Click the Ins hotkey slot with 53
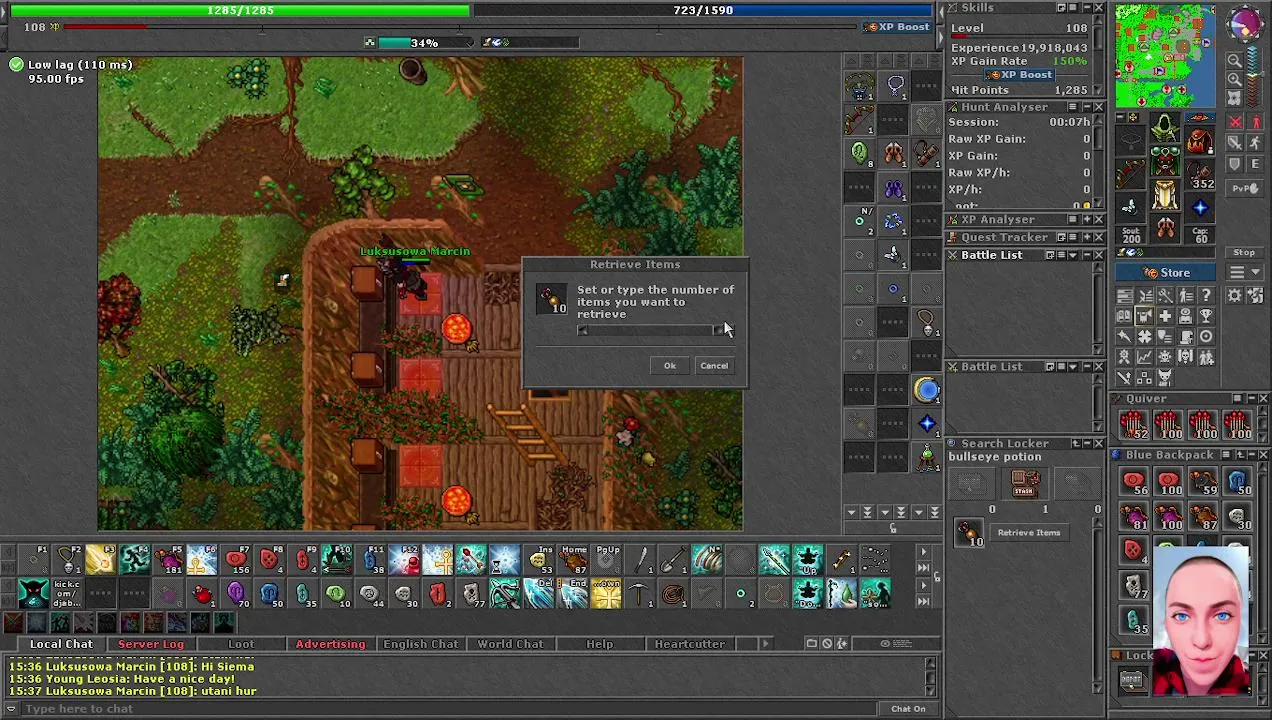The height and width of the screenshot is (720, 1272). point(539,559)
